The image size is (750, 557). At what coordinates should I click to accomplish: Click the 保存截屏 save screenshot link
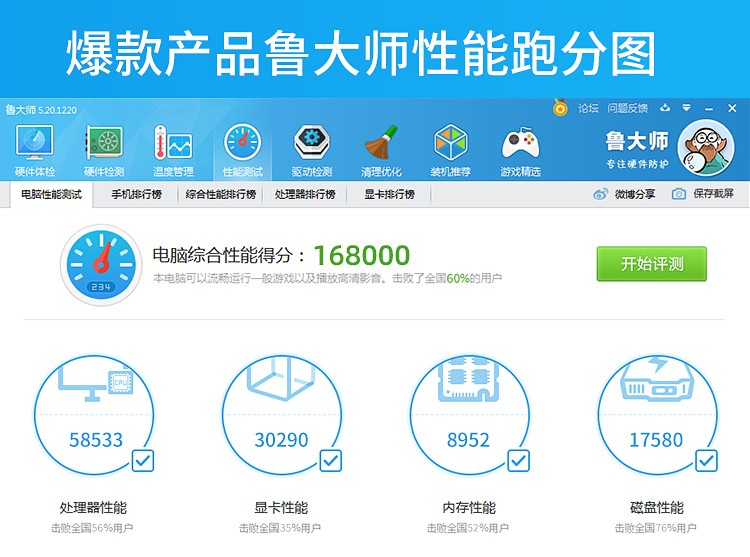(713, 194)
